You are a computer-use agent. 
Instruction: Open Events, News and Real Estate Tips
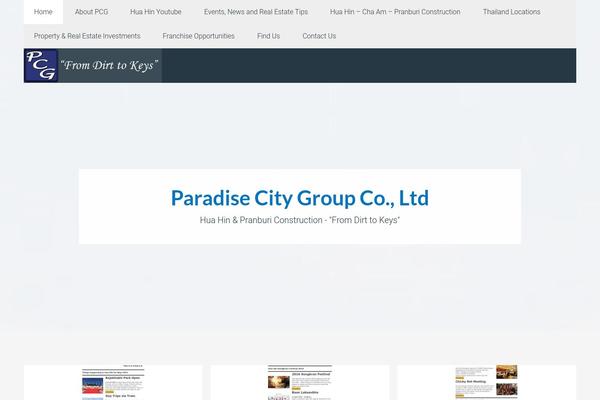(256, 12)
